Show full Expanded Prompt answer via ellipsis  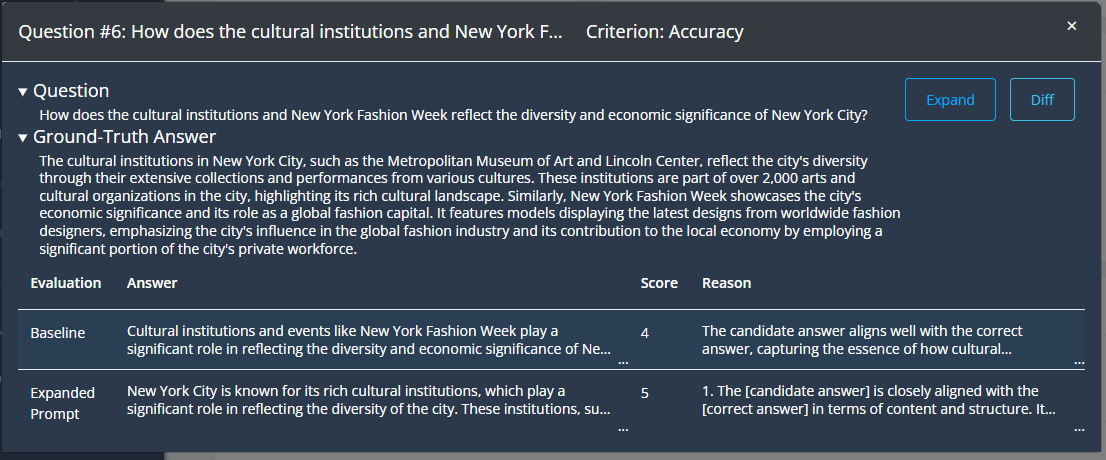point(624,428)
